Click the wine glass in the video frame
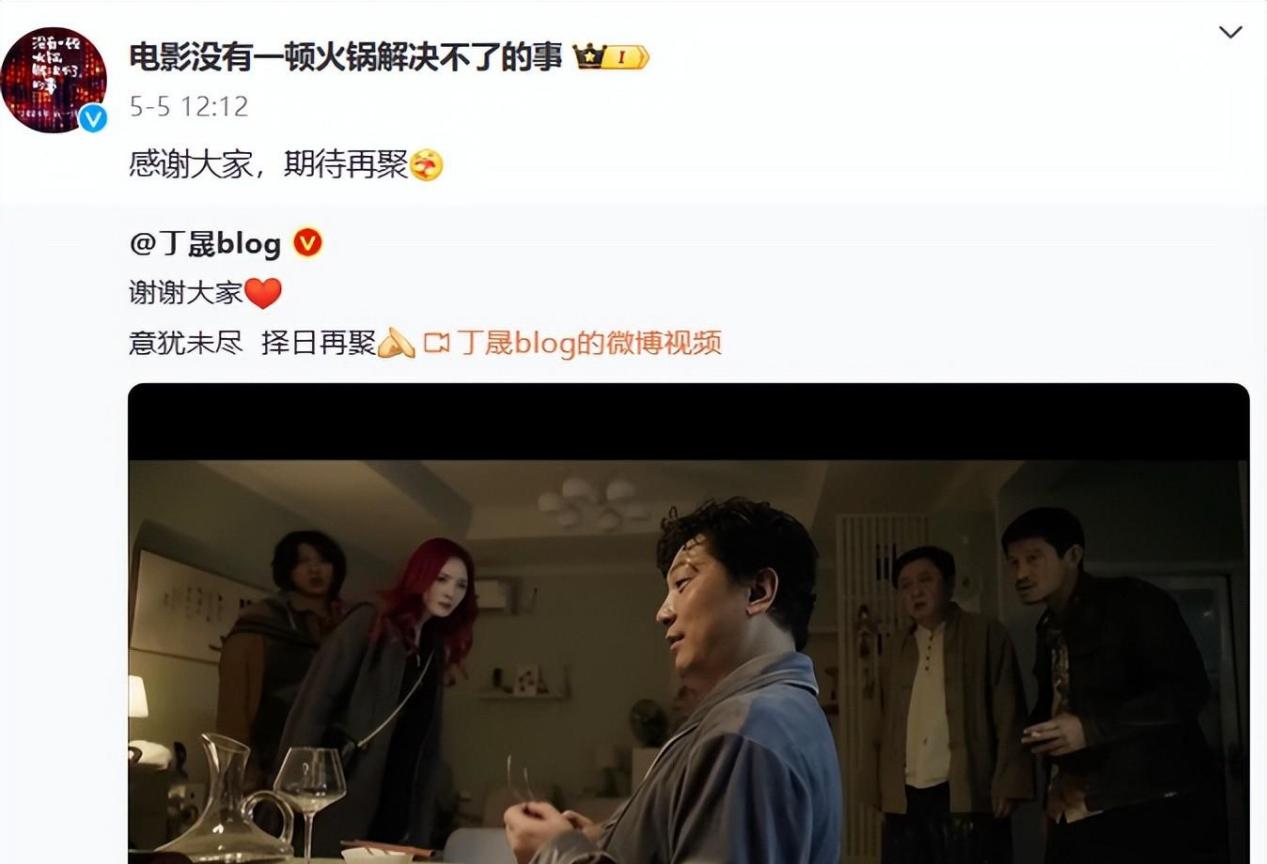The height and width of the screenshot is (864, 1267). [309, 797]
